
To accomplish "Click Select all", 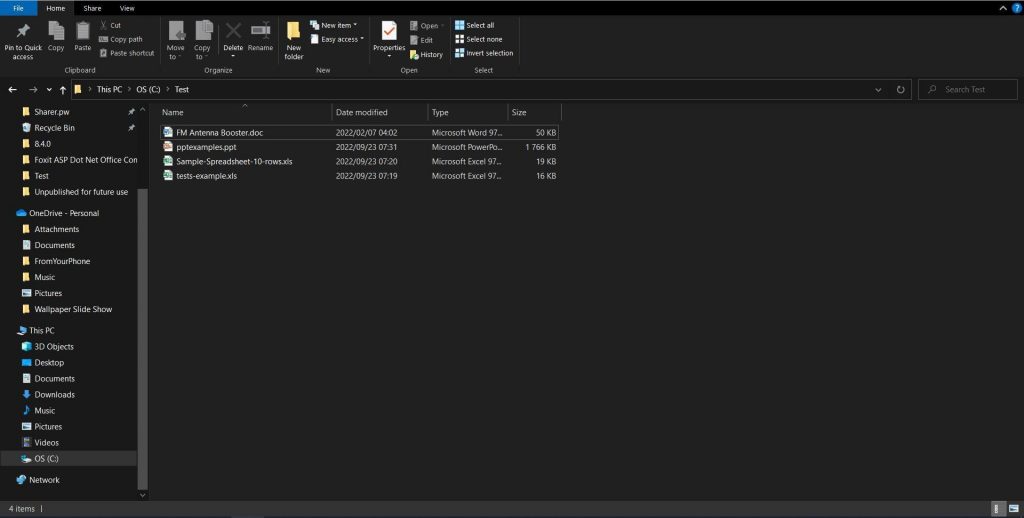I will 475,25.
